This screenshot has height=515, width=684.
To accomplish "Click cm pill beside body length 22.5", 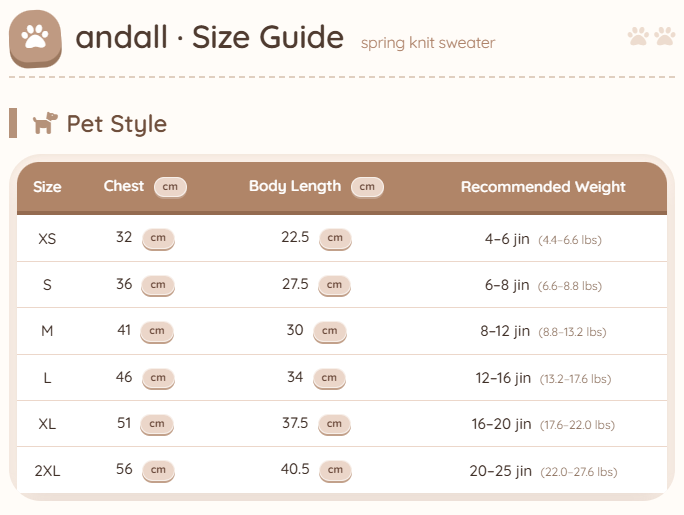I will pyautogui.click(x=334, y=238).
